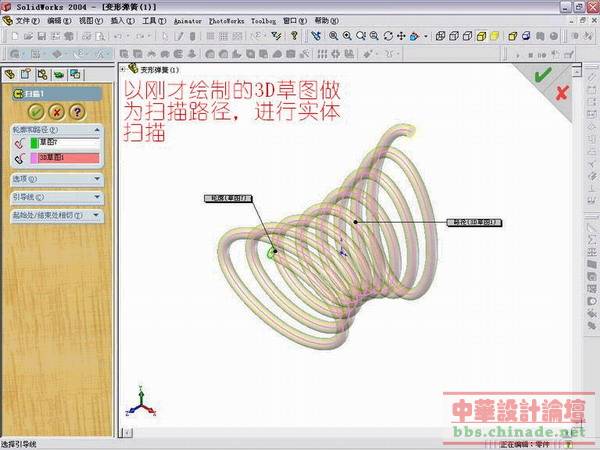Click the Previous View icon
Viewport: 600px width, 450px height.
click(x=315, y=36)
